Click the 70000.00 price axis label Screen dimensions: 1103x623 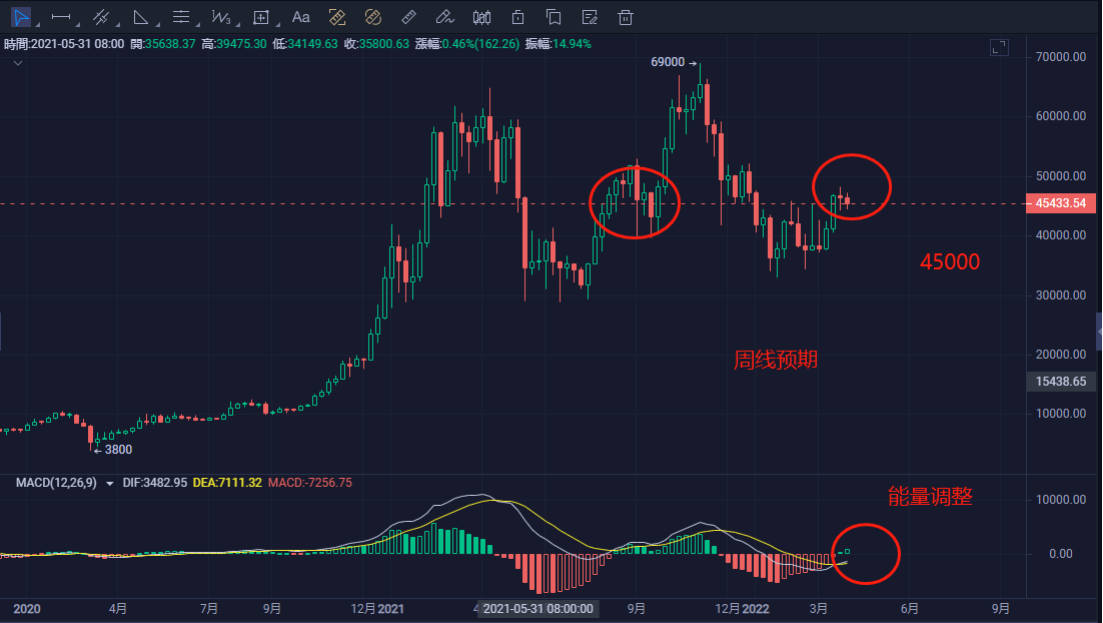click(x=1061, y=56)
